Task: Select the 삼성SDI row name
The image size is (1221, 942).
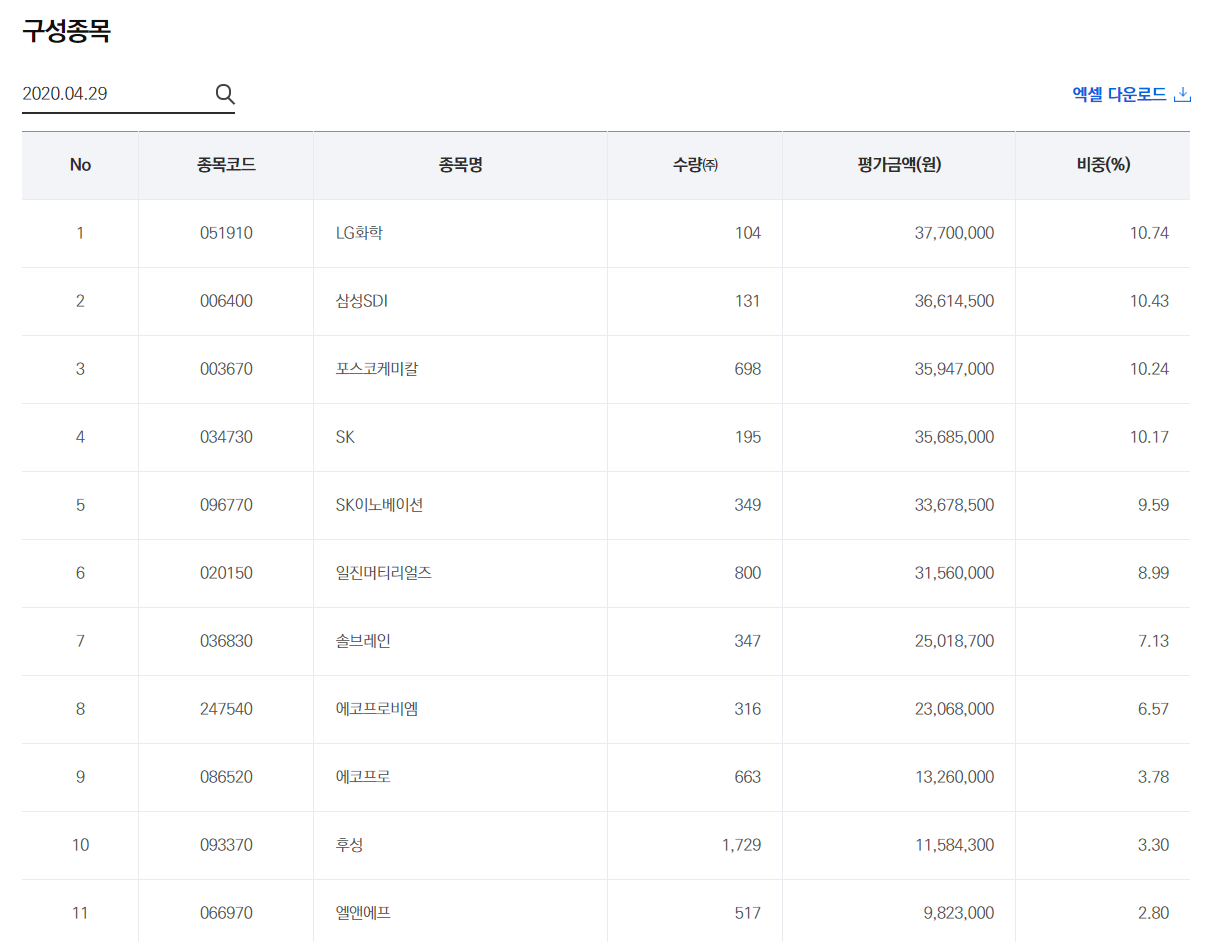Action: click(362, 301)
